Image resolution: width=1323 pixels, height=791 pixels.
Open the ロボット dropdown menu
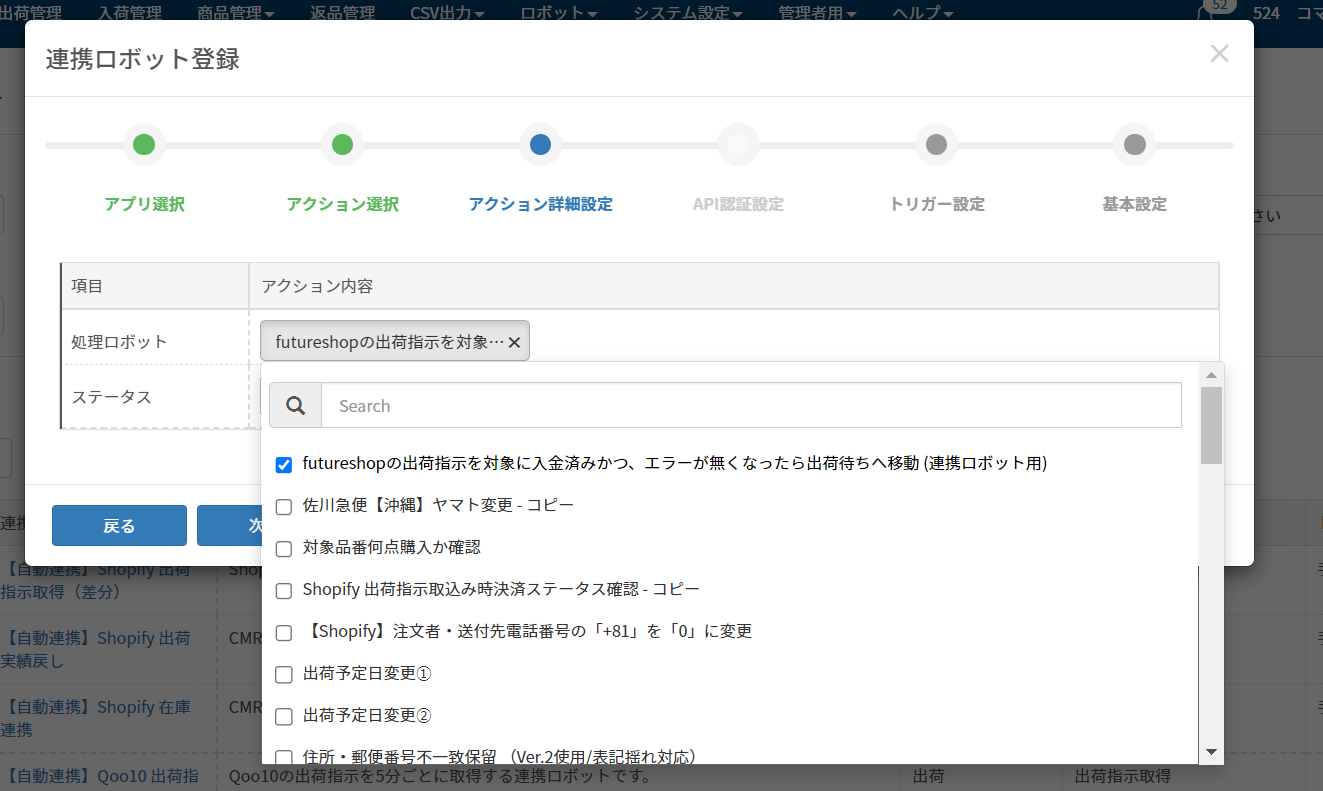[558, 12]
